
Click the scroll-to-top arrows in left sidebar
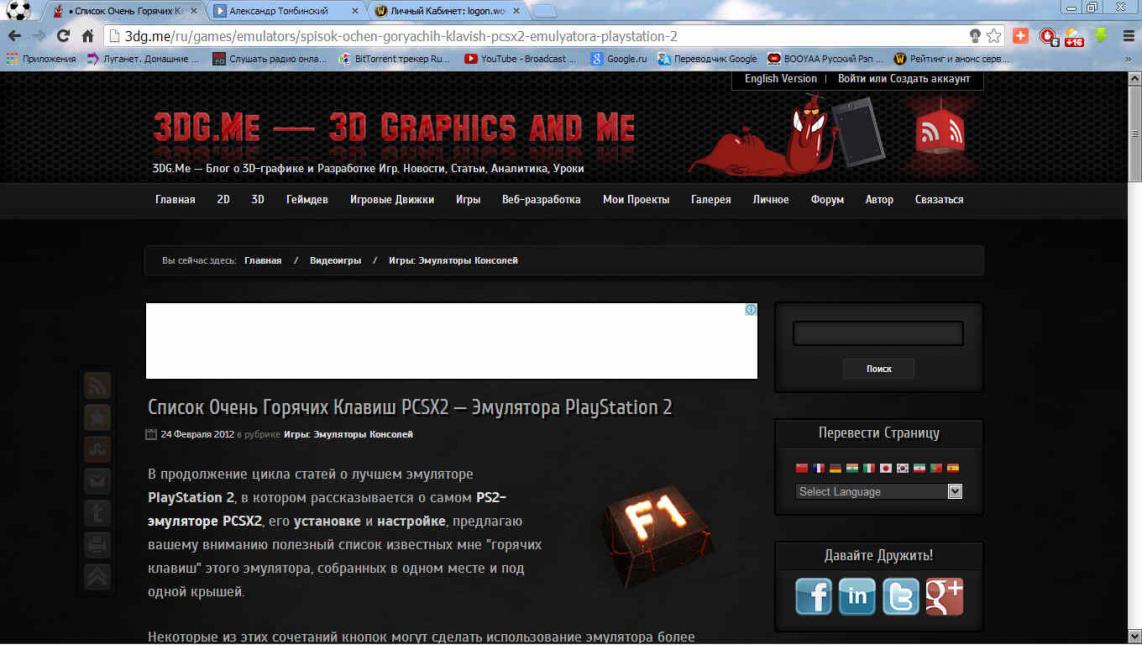pos(97,577)
